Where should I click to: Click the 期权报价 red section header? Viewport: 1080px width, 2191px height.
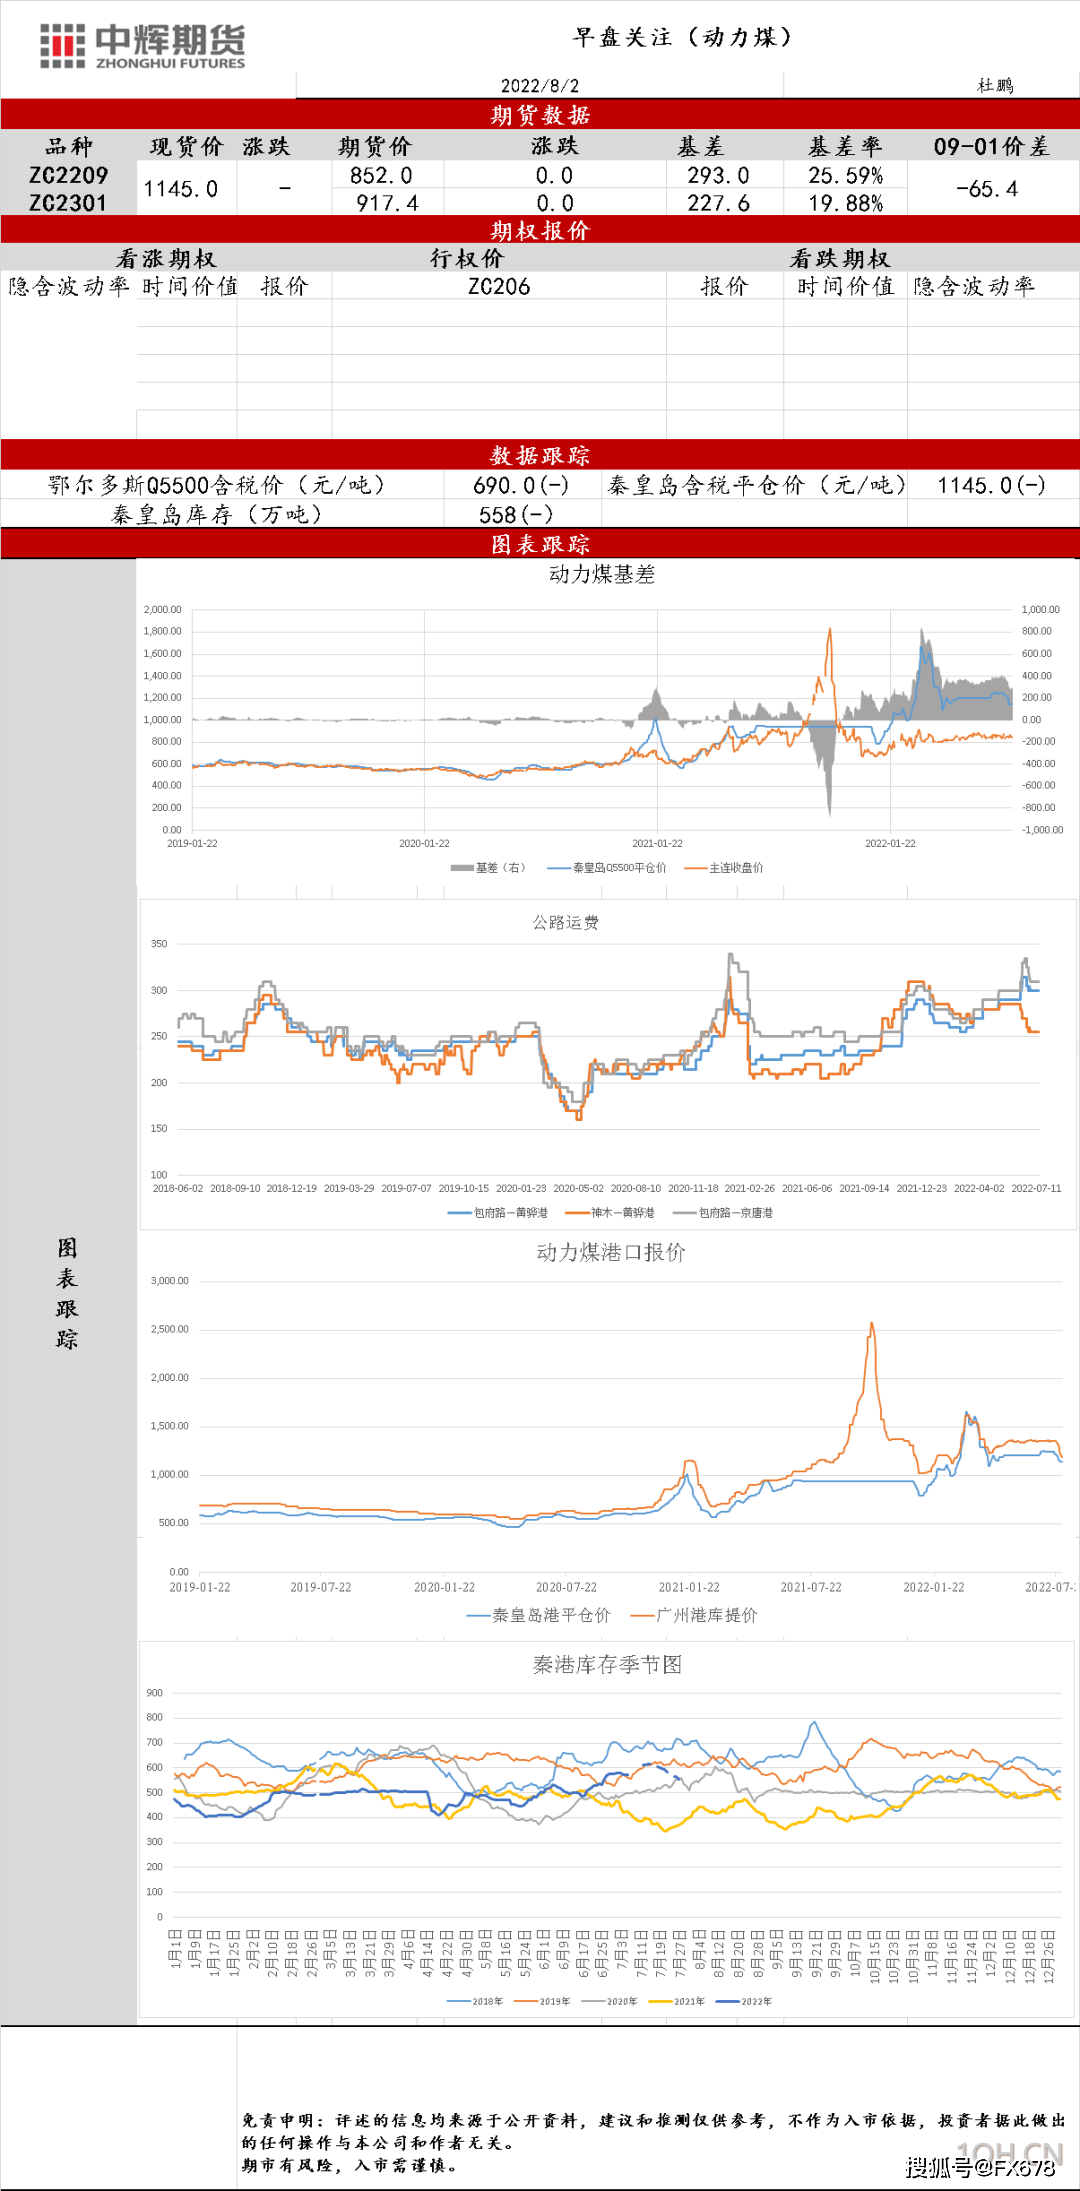(540, 231)
